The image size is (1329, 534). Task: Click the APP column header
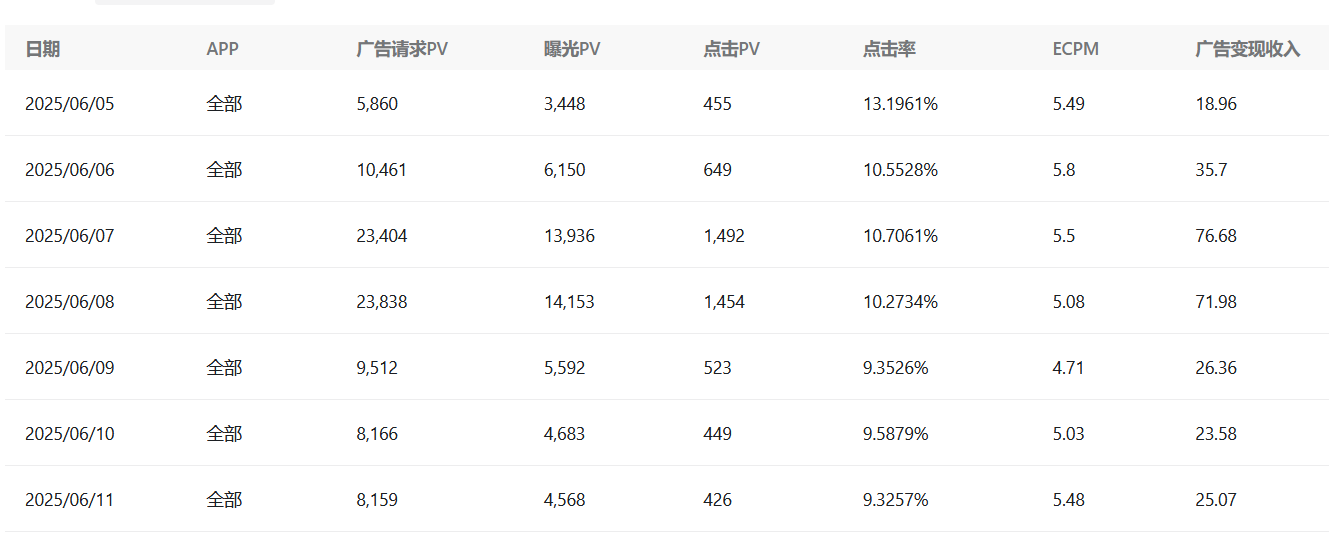pos(222,49)
